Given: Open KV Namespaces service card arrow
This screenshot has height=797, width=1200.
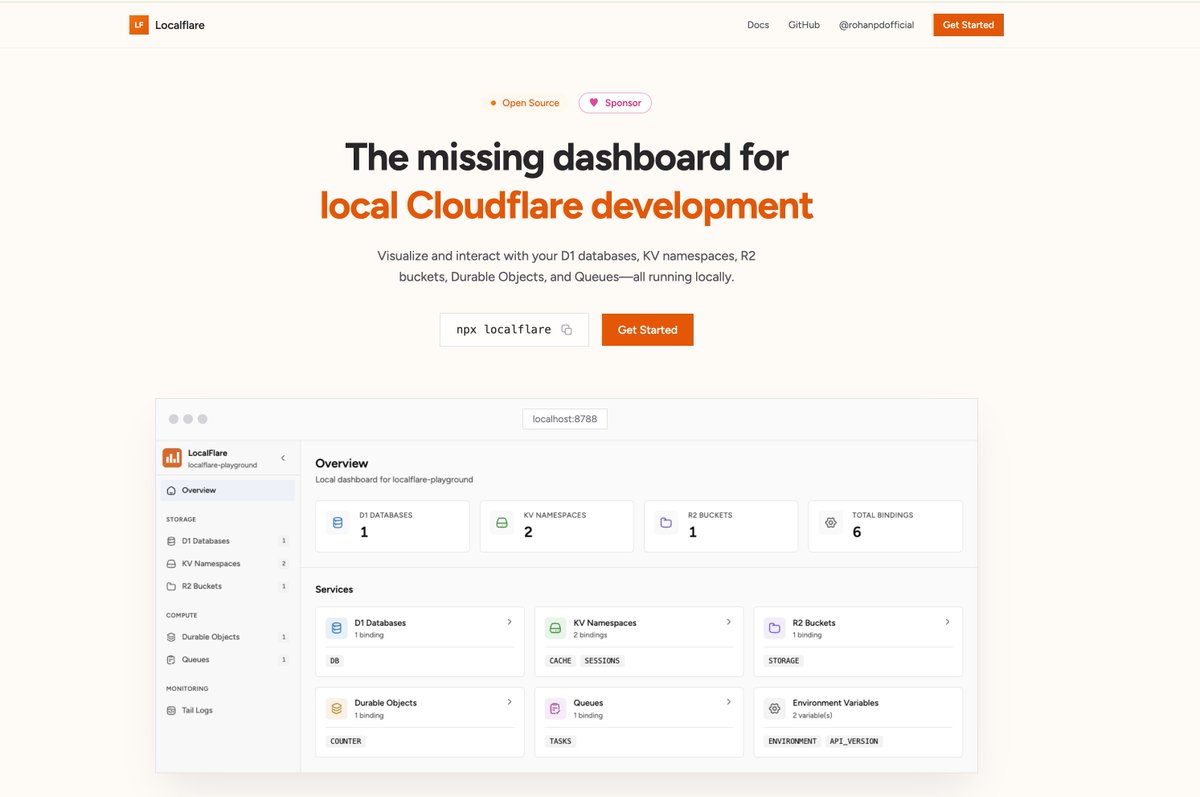Looking at the screenshot, I should click(728, 622).
